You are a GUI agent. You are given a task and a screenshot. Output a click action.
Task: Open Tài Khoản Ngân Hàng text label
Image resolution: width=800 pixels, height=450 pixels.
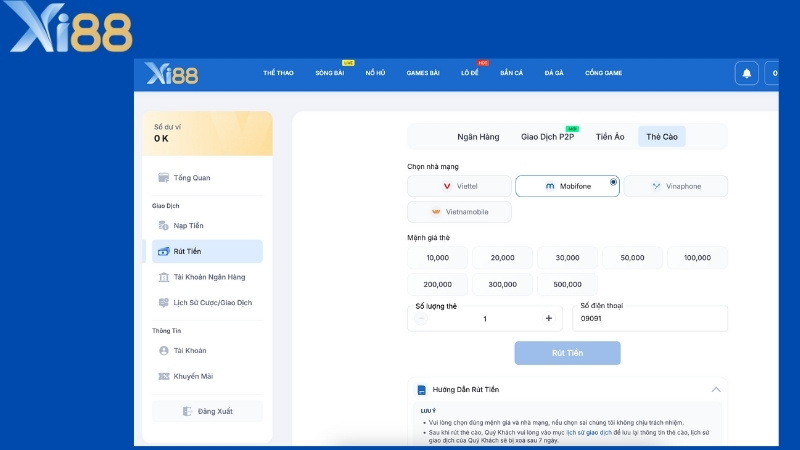pos(209,277)
